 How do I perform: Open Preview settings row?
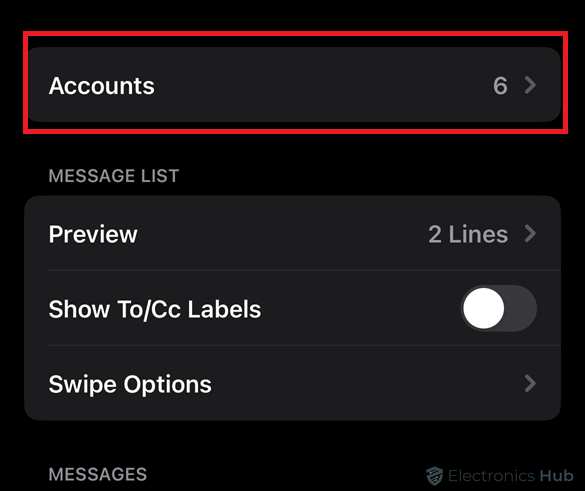(x=292, y=233)
